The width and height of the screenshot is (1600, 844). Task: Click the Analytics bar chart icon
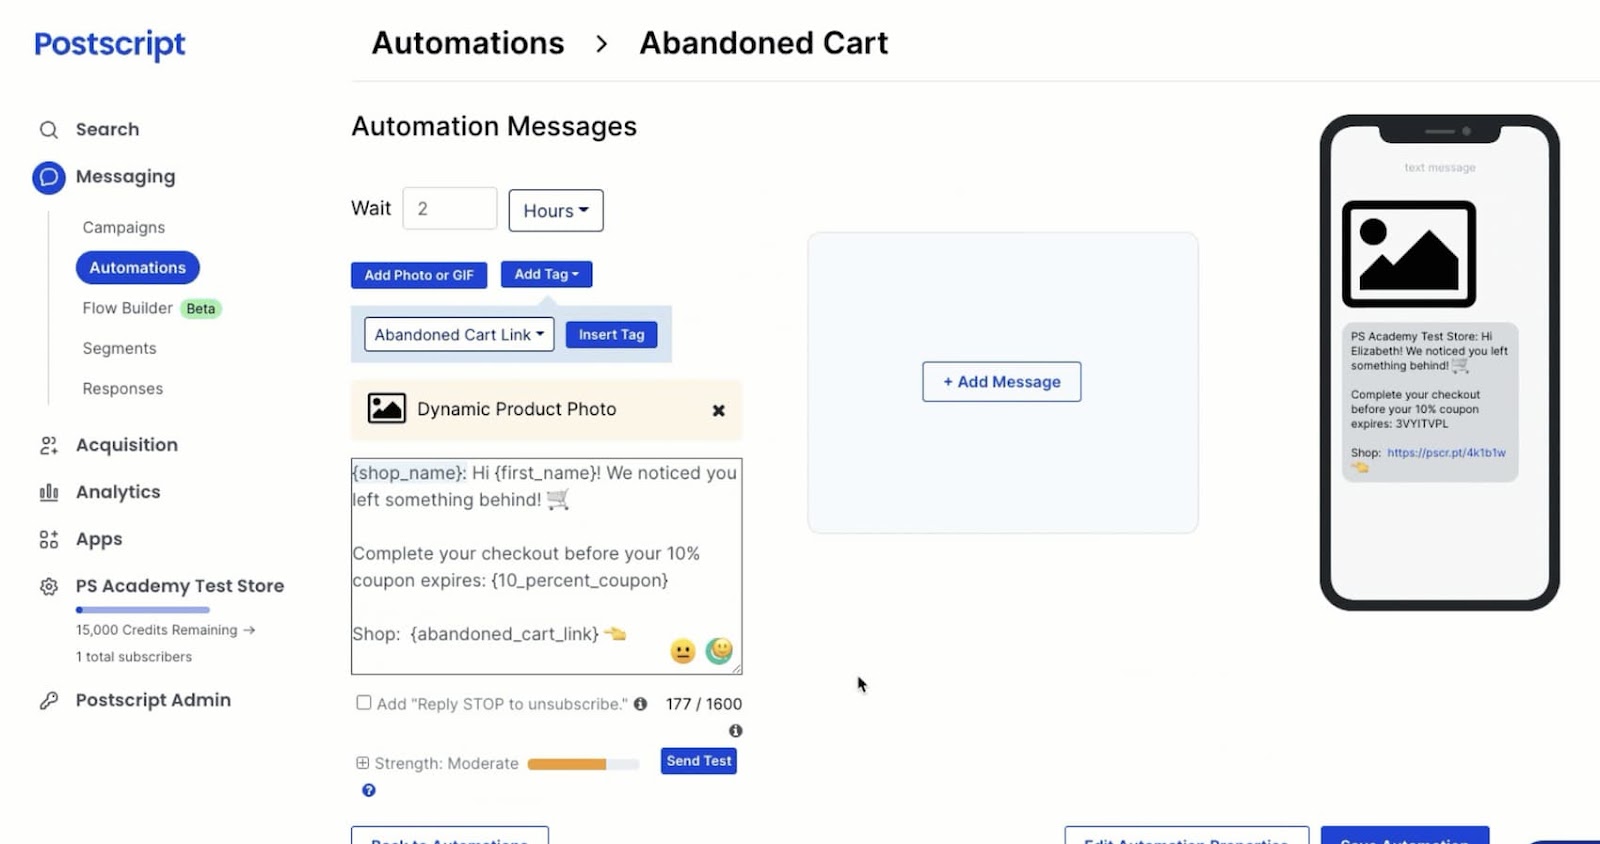pyautogui.click(x=48, y=492)
